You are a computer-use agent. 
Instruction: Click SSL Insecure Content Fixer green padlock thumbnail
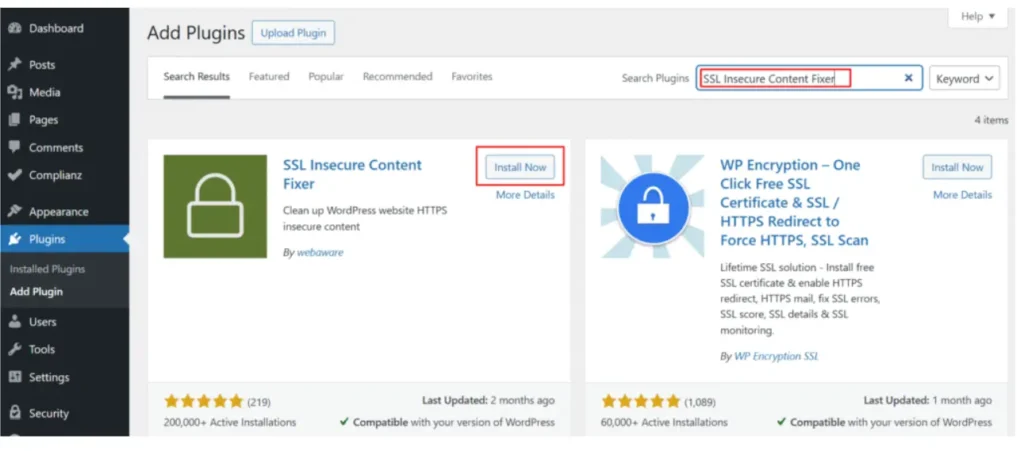point(215,206)
